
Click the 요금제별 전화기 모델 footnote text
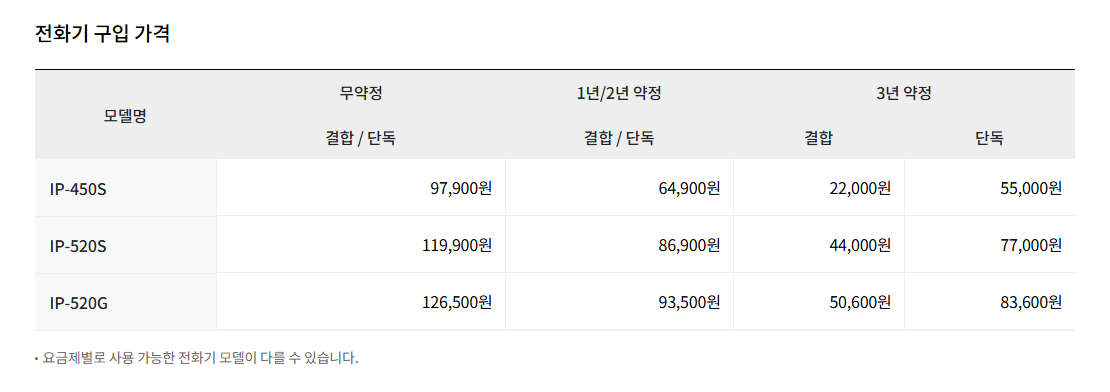point(200,358)
